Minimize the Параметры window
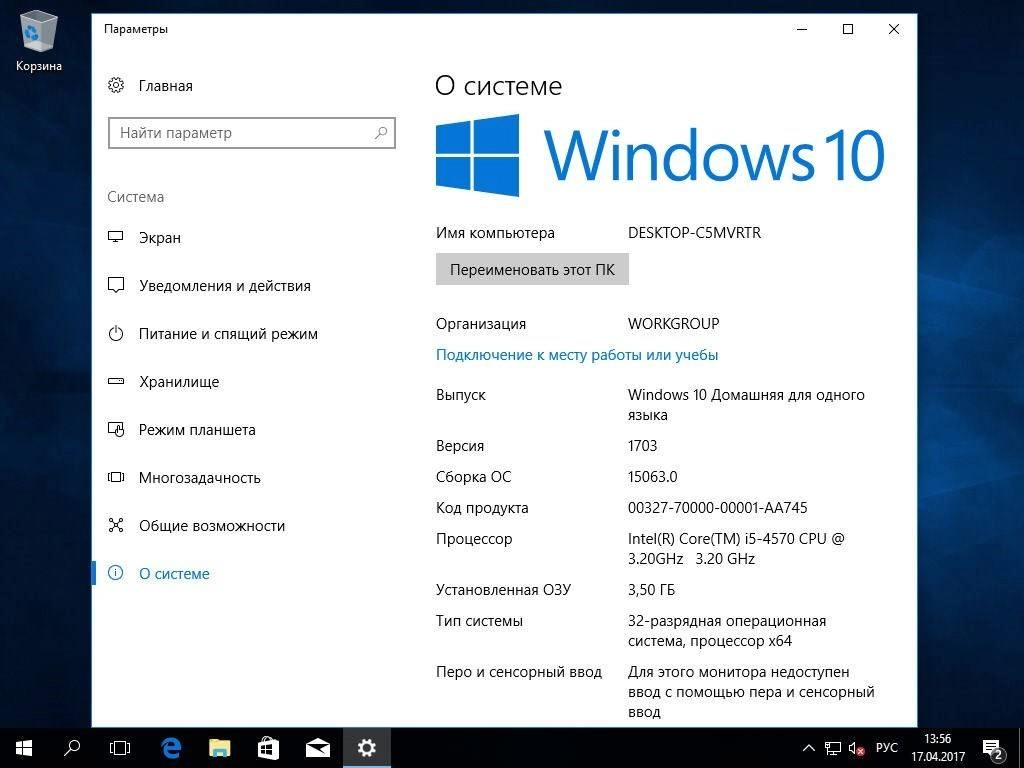The height and width of the screenshot is (768, 1024). (802, 29)
